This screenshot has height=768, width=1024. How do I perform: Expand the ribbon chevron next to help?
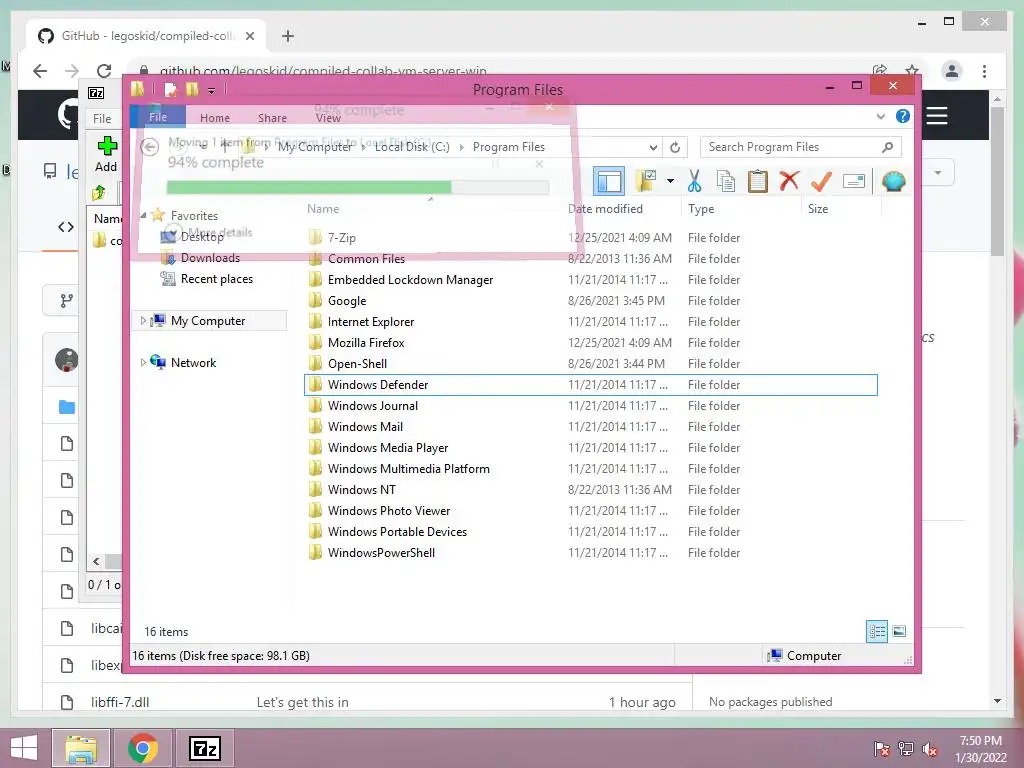click(x=880, y=116)
